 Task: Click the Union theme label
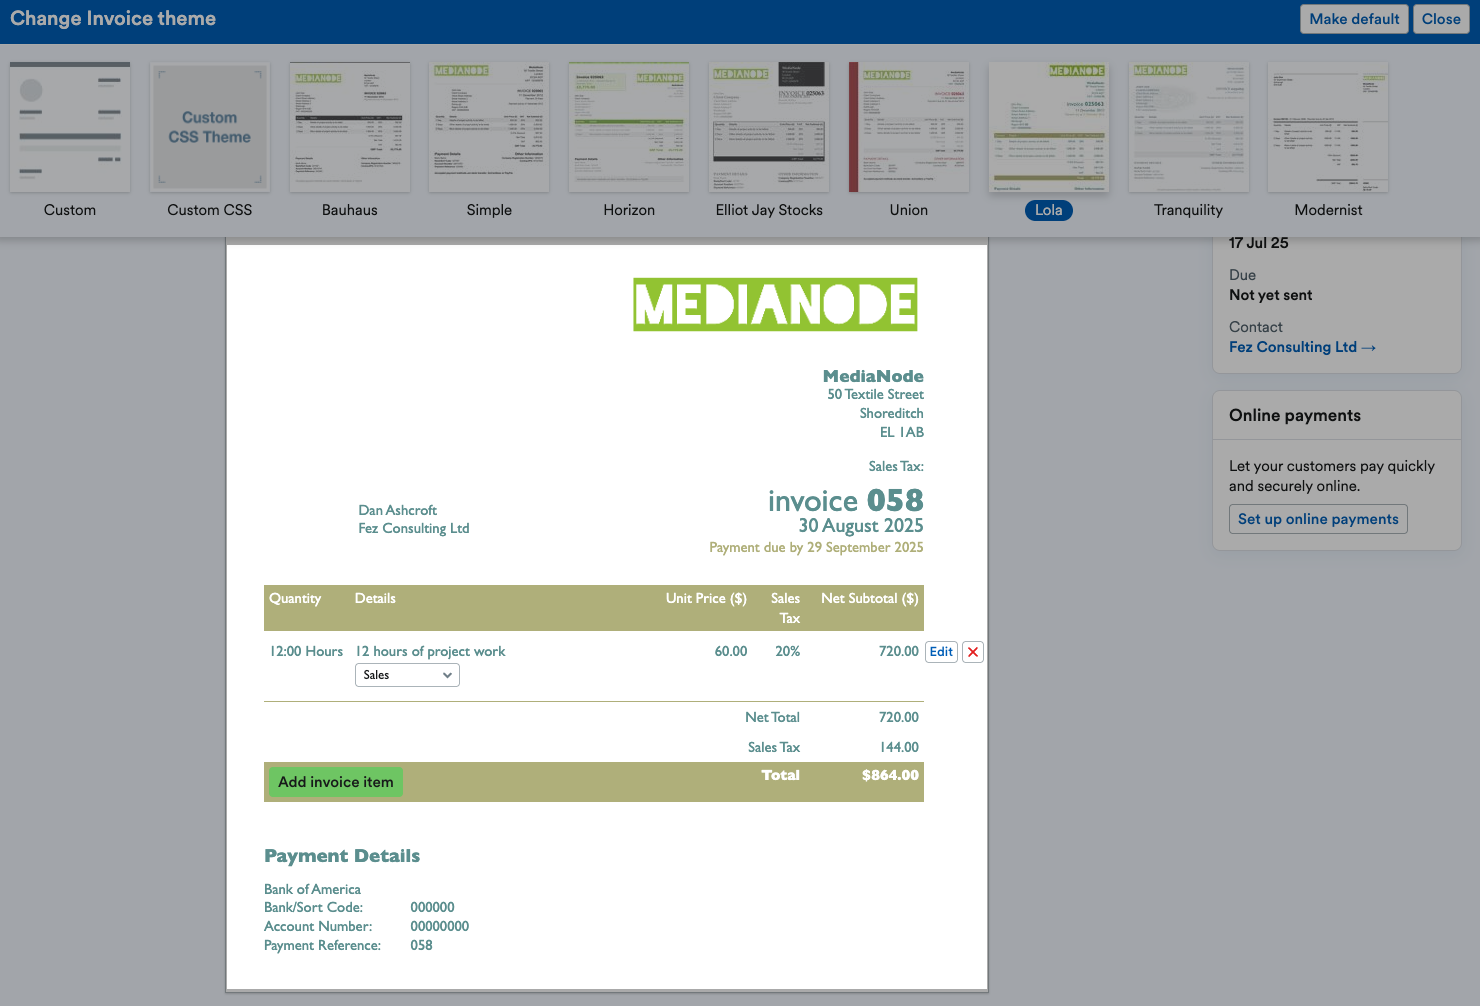pyautogui.click(x=909, y=210)
